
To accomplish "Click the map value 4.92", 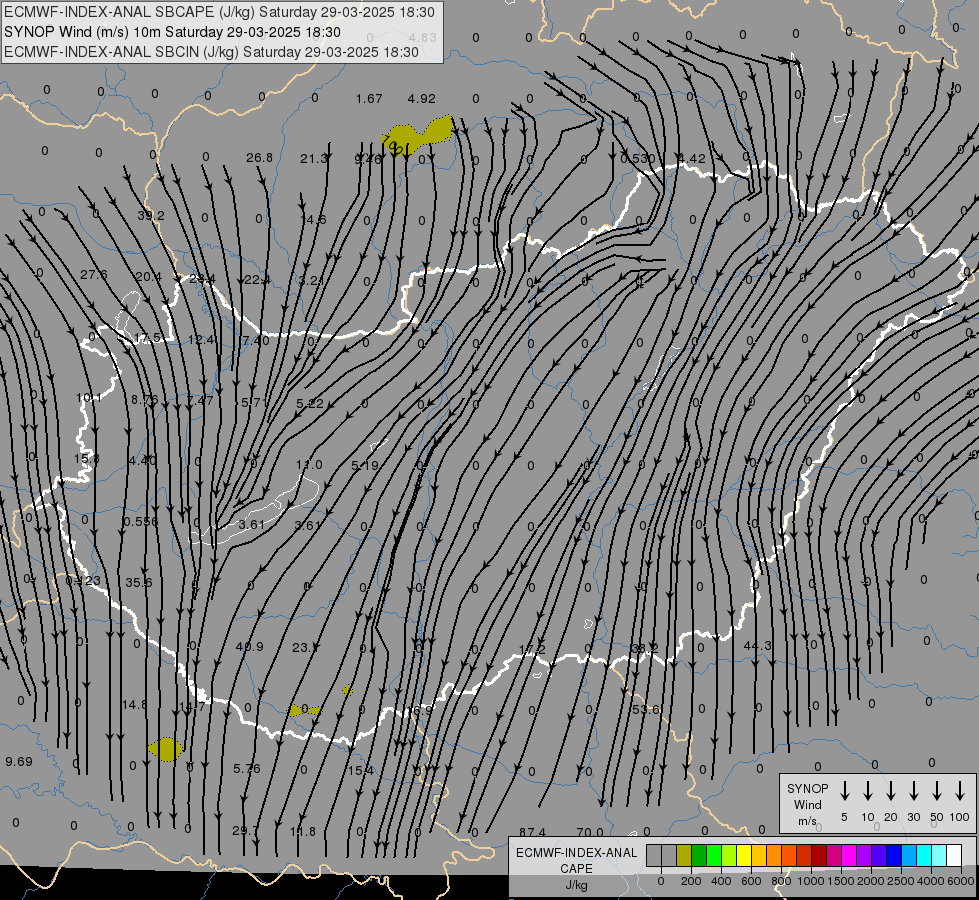I will 421,99.
